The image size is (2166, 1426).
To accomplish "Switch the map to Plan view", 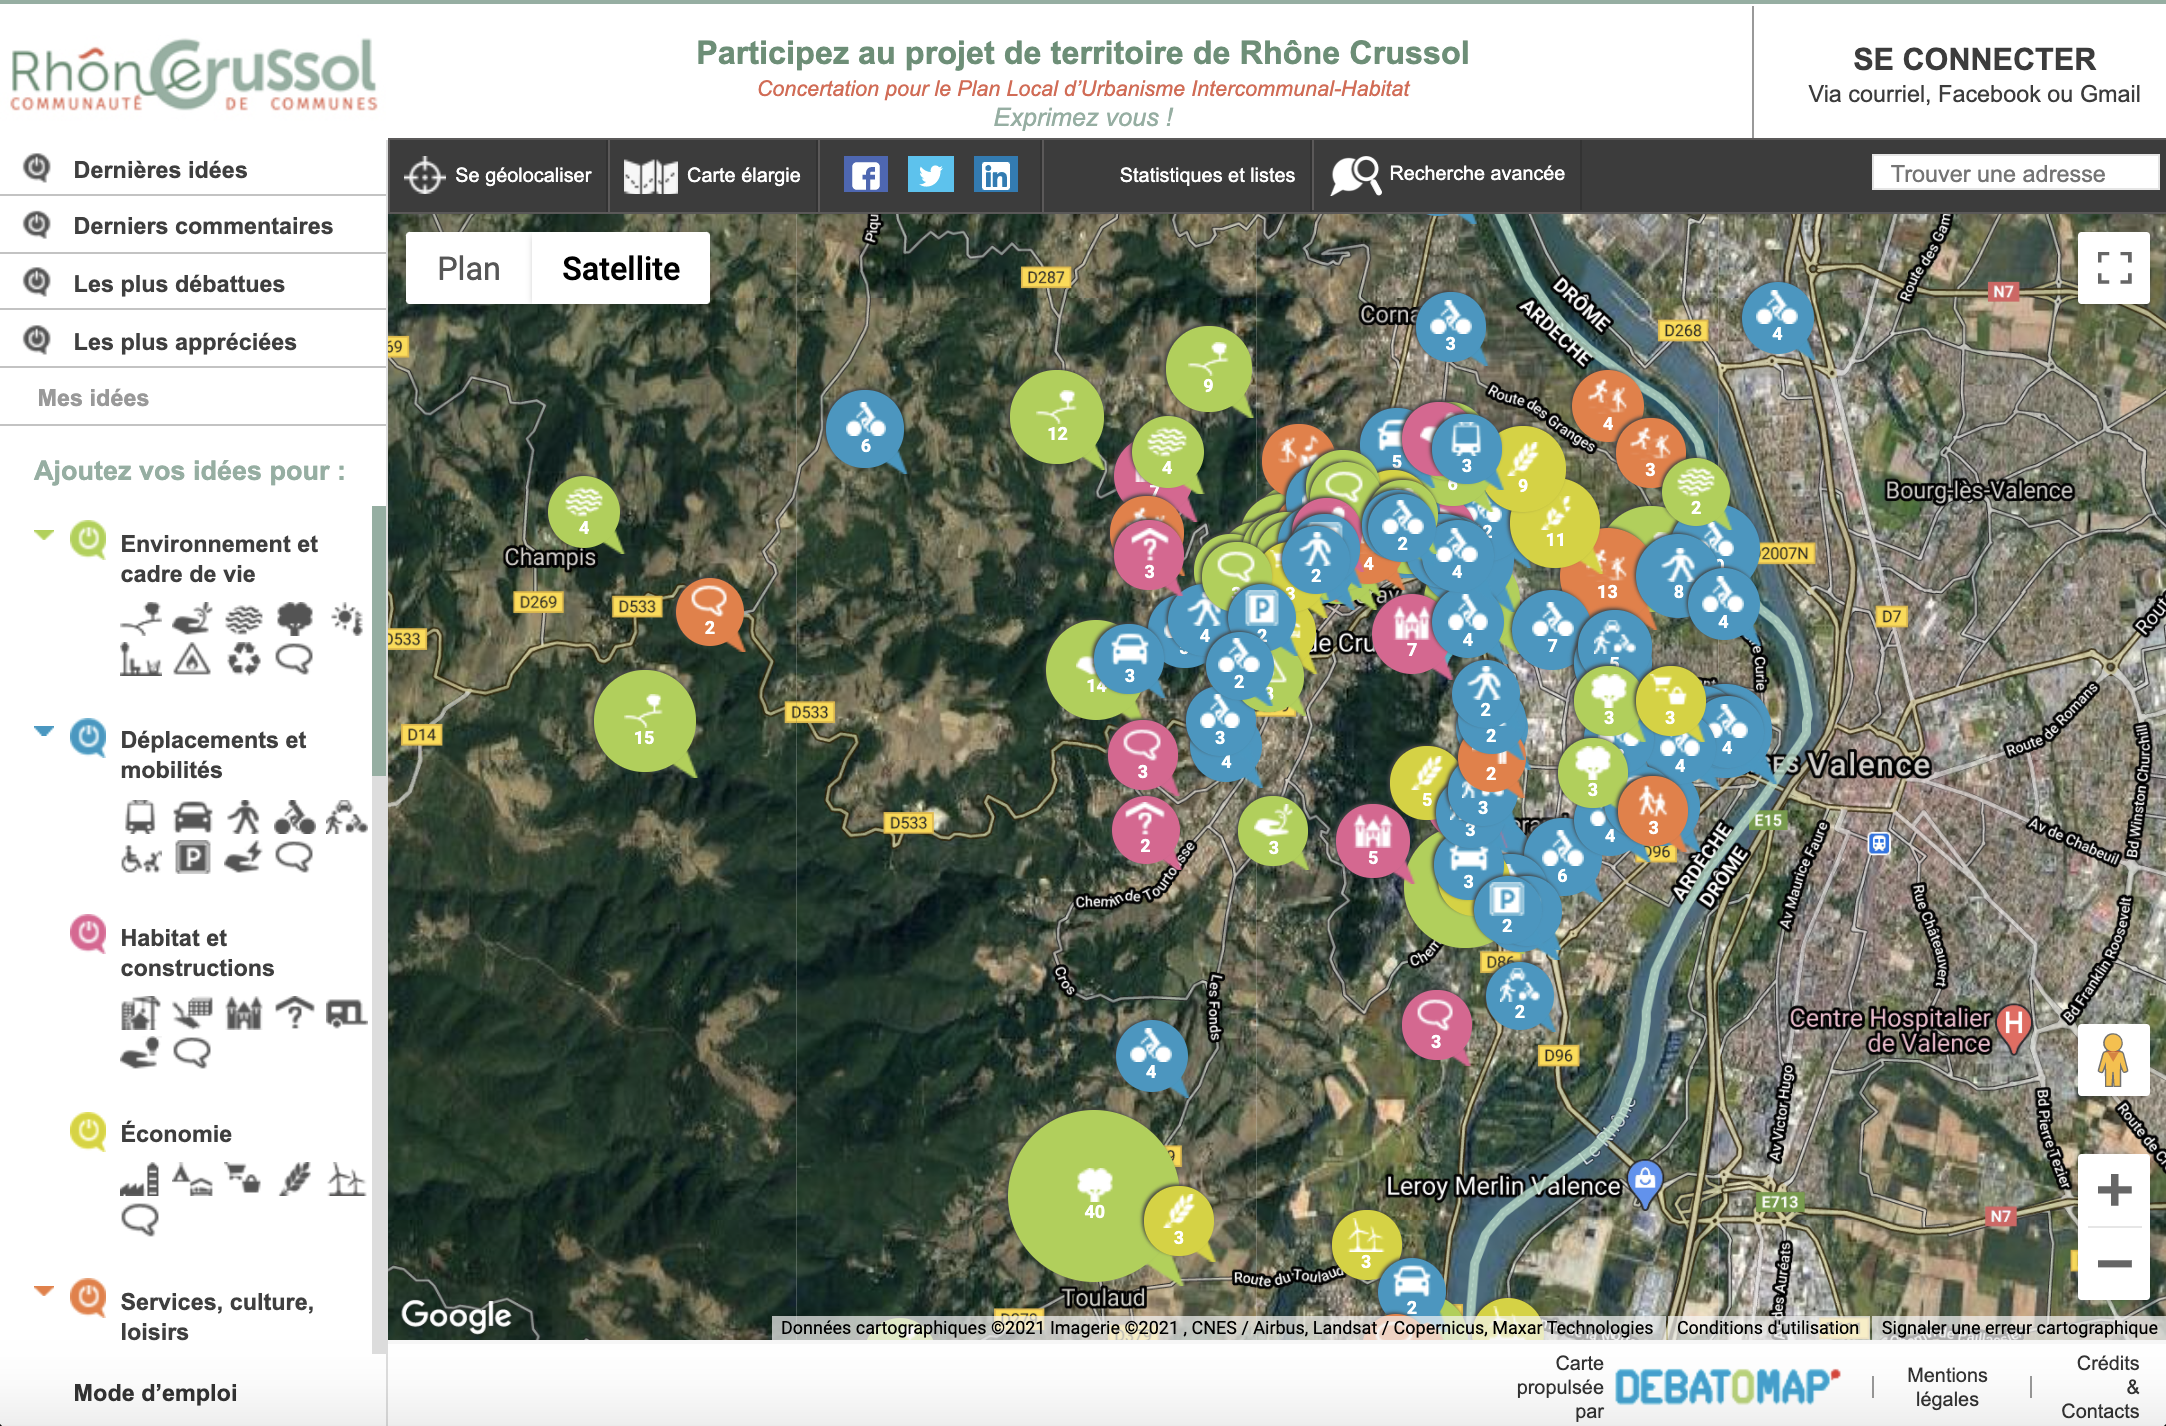I will pyautogui.click(x=468, y=268).
